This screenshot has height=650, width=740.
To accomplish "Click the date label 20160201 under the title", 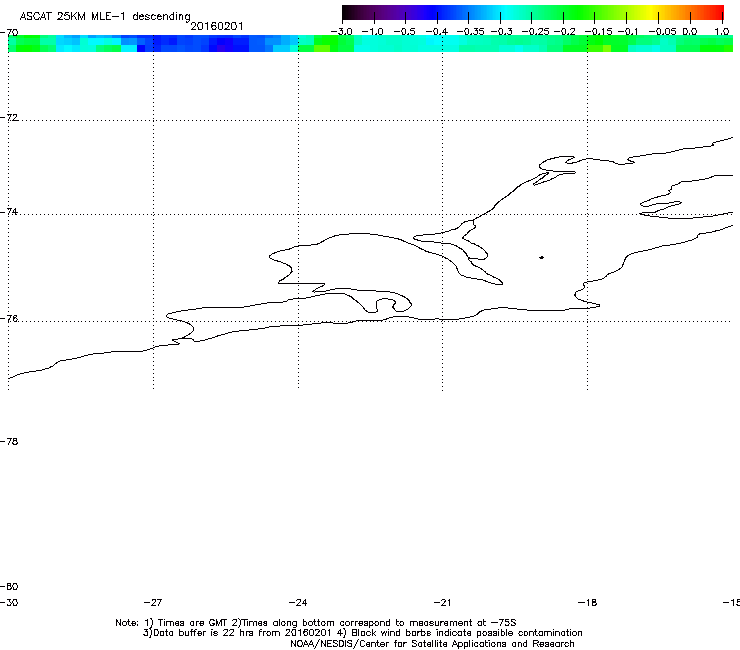I will tap(217, 26).
